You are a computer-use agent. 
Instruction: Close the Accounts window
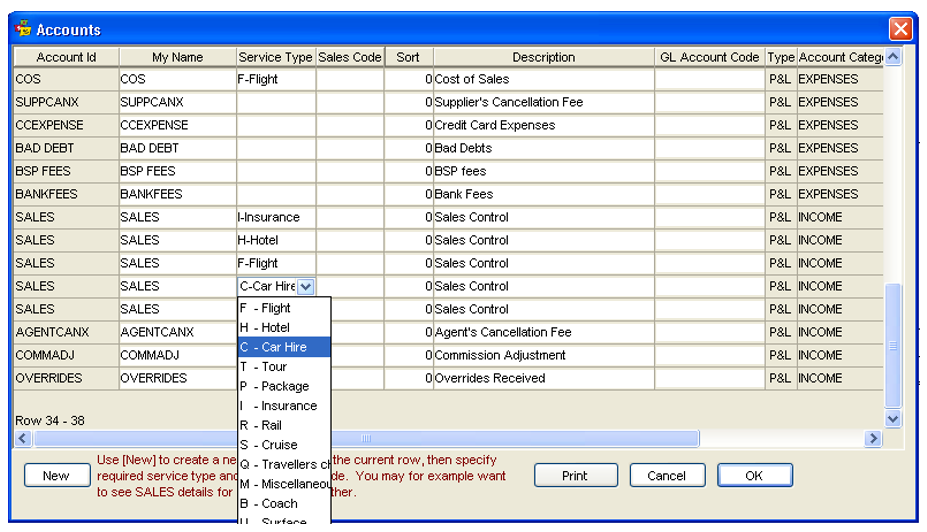pos(900,28)
